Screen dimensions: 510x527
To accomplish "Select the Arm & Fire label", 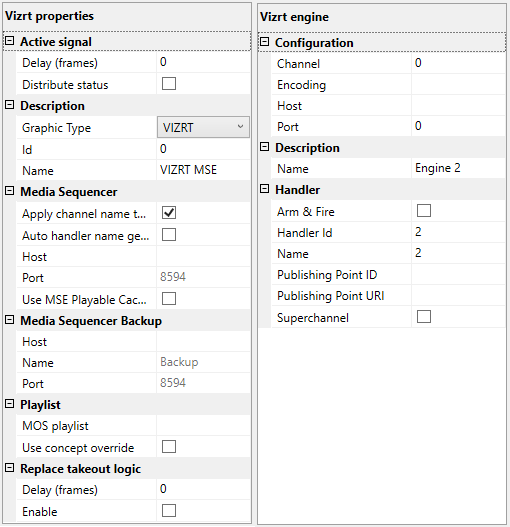I will (306, 212).
